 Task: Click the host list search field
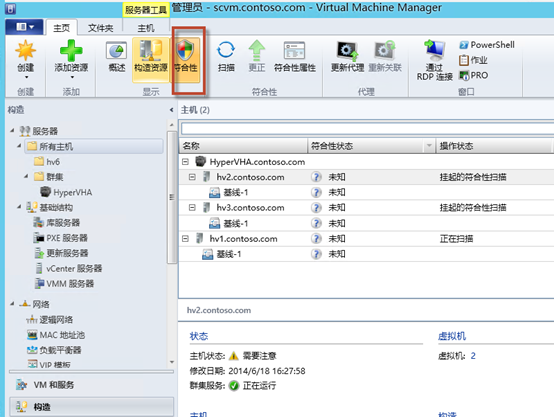click(x=367, y=128)
